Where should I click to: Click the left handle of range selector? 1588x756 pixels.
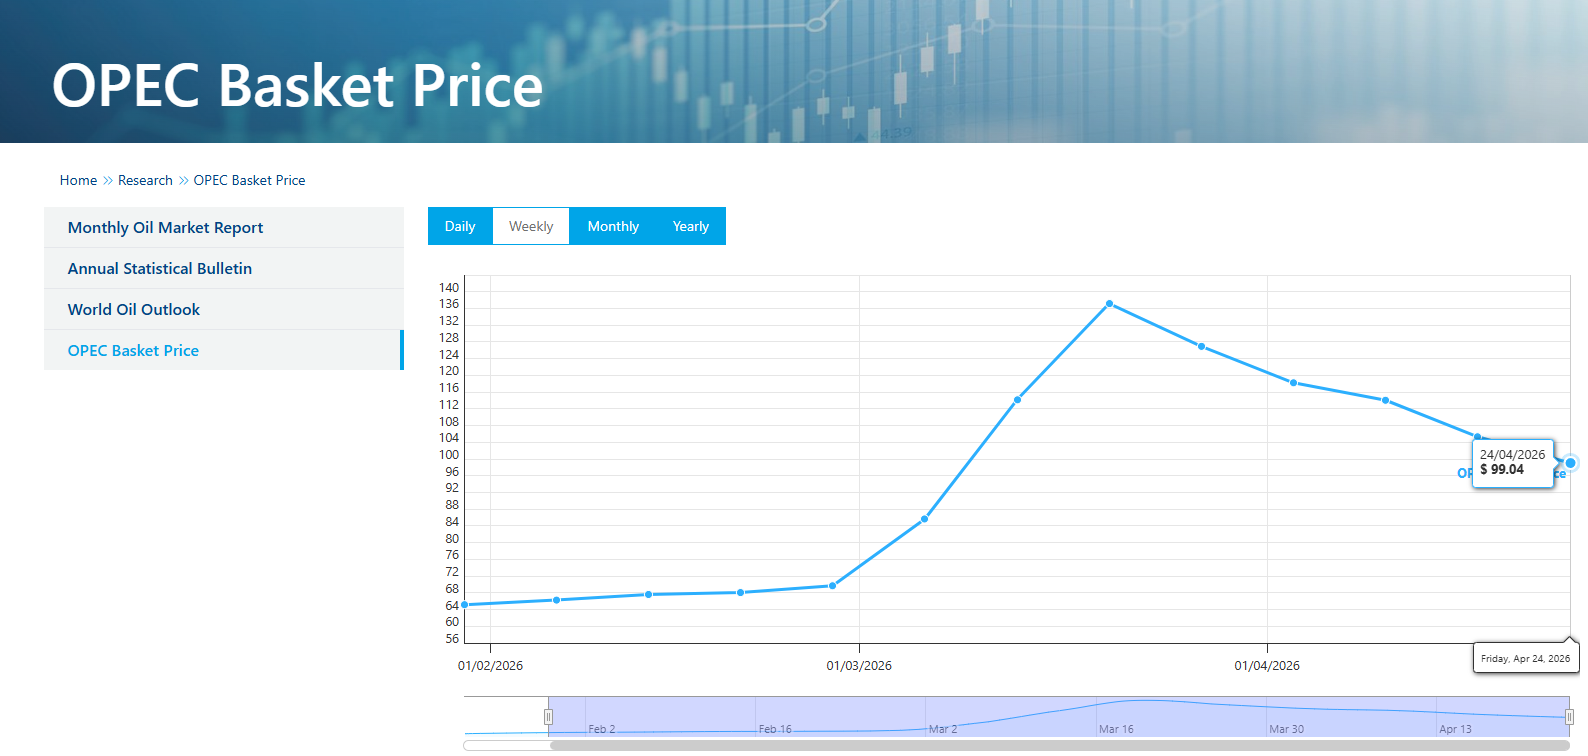tap(548, 717)
